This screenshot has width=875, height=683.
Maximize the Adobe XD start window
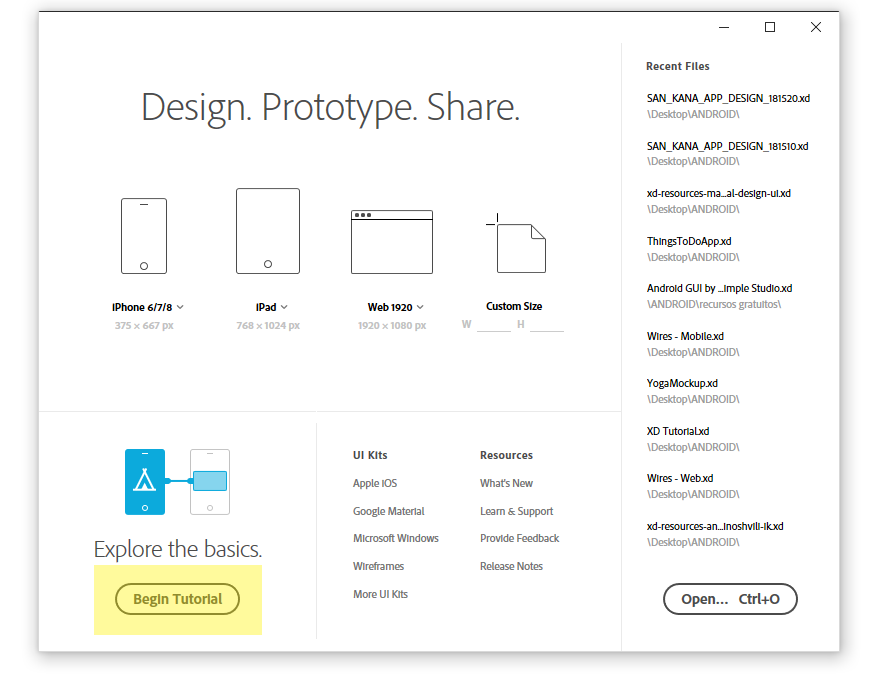[x=770, y=27]
